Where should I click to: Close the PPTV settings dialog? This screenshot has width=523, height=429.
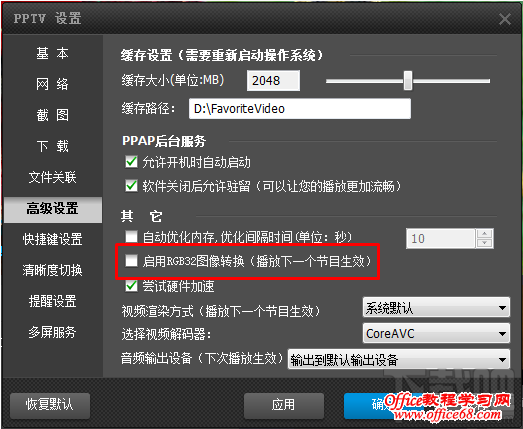(505, 19)
